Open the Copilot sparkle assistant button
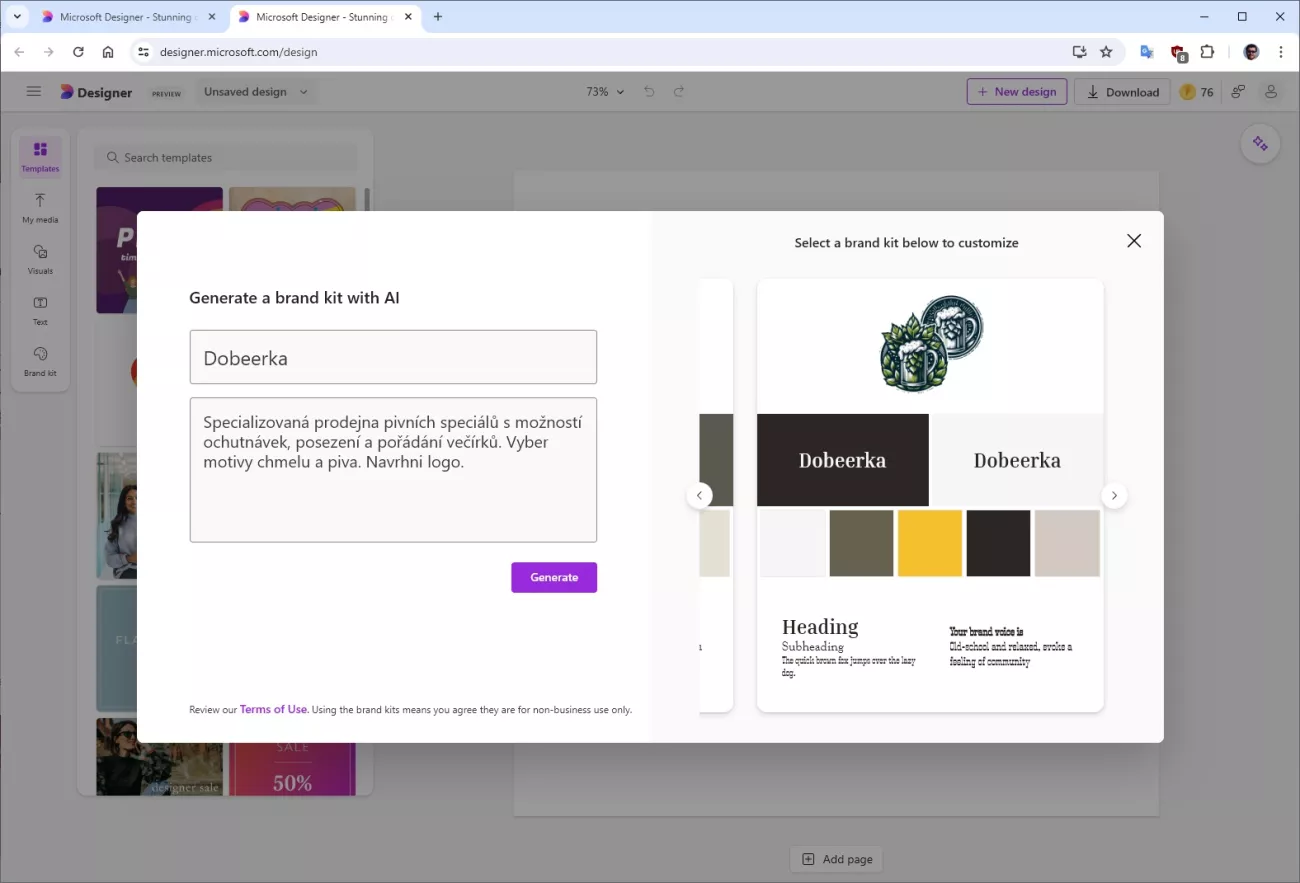The height and width of the screenshot is (883, 1300). [1260, 144]
